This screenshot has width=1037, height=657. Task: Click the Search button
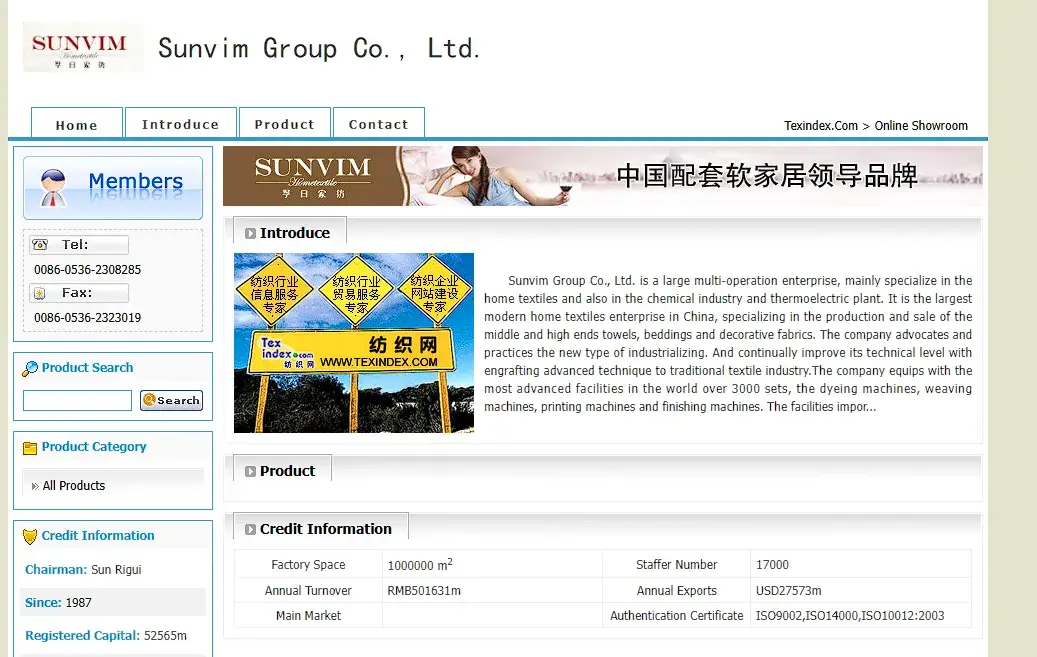[x=171, y=400]
